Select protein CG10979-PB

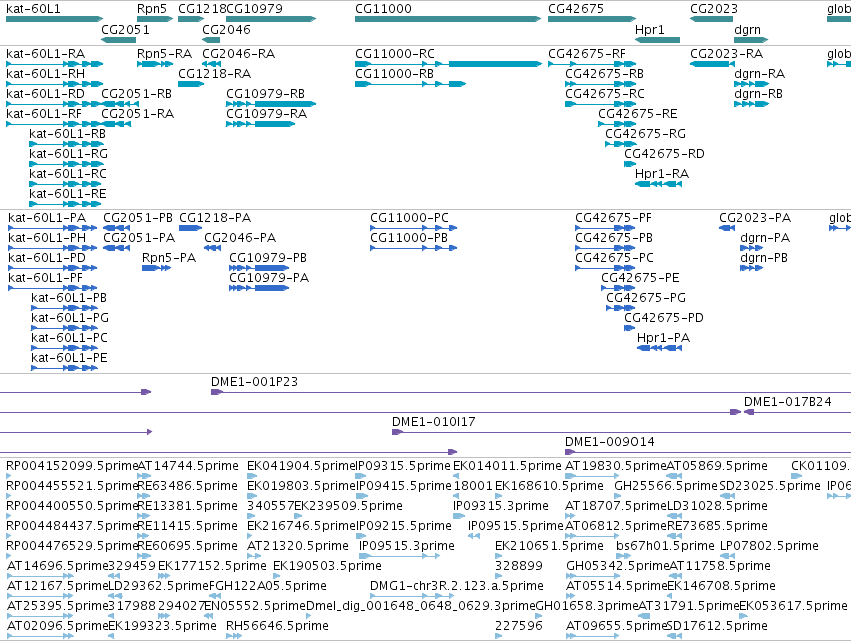click(x=259, y=268)
